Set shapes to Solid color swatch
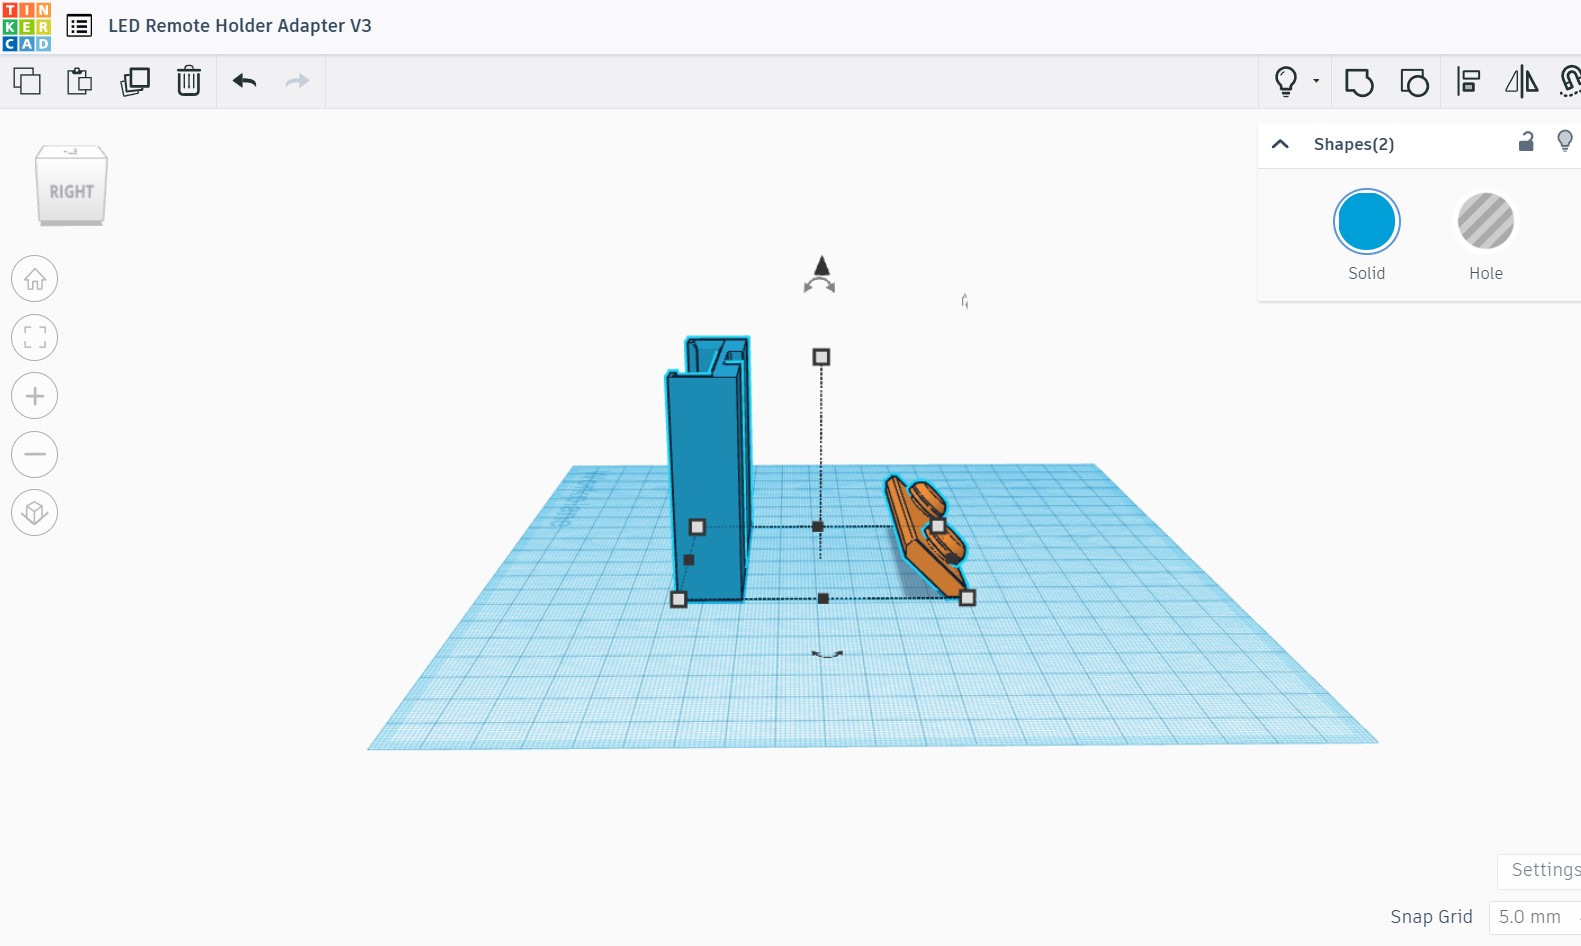 [x=1366, y=221]
